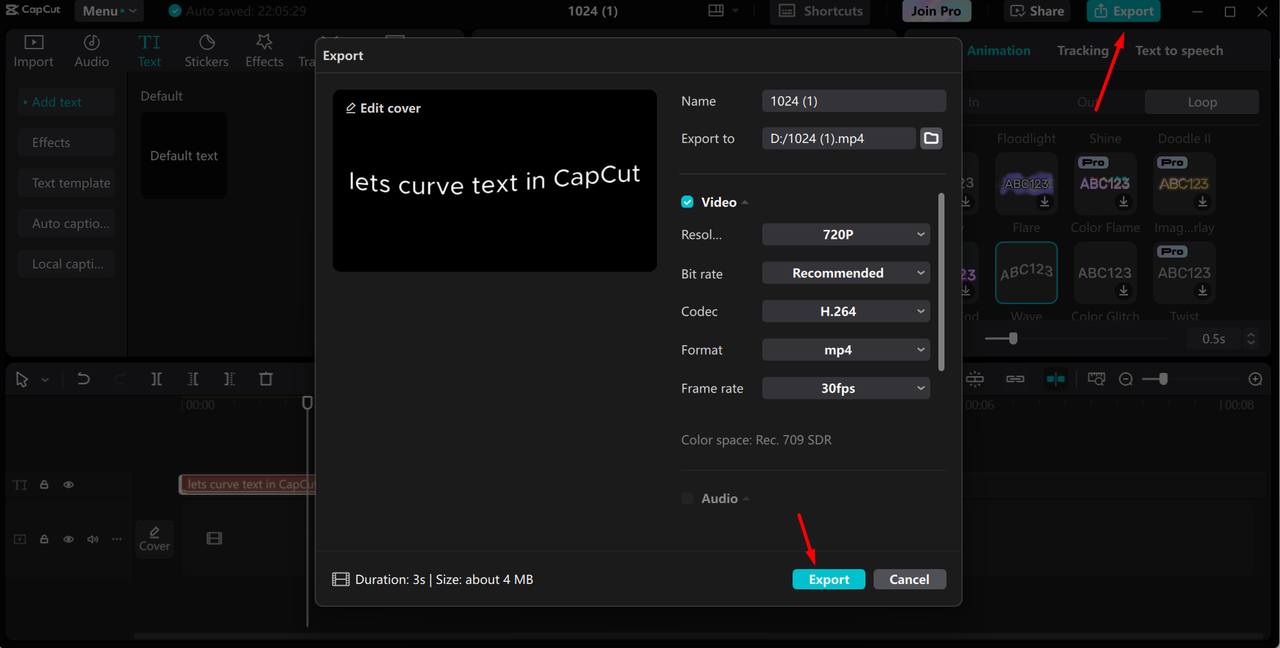The height and width of the screenshot is (648, 1280).
Task: Click the Default text thumbnail
Action: pos(184,155)
